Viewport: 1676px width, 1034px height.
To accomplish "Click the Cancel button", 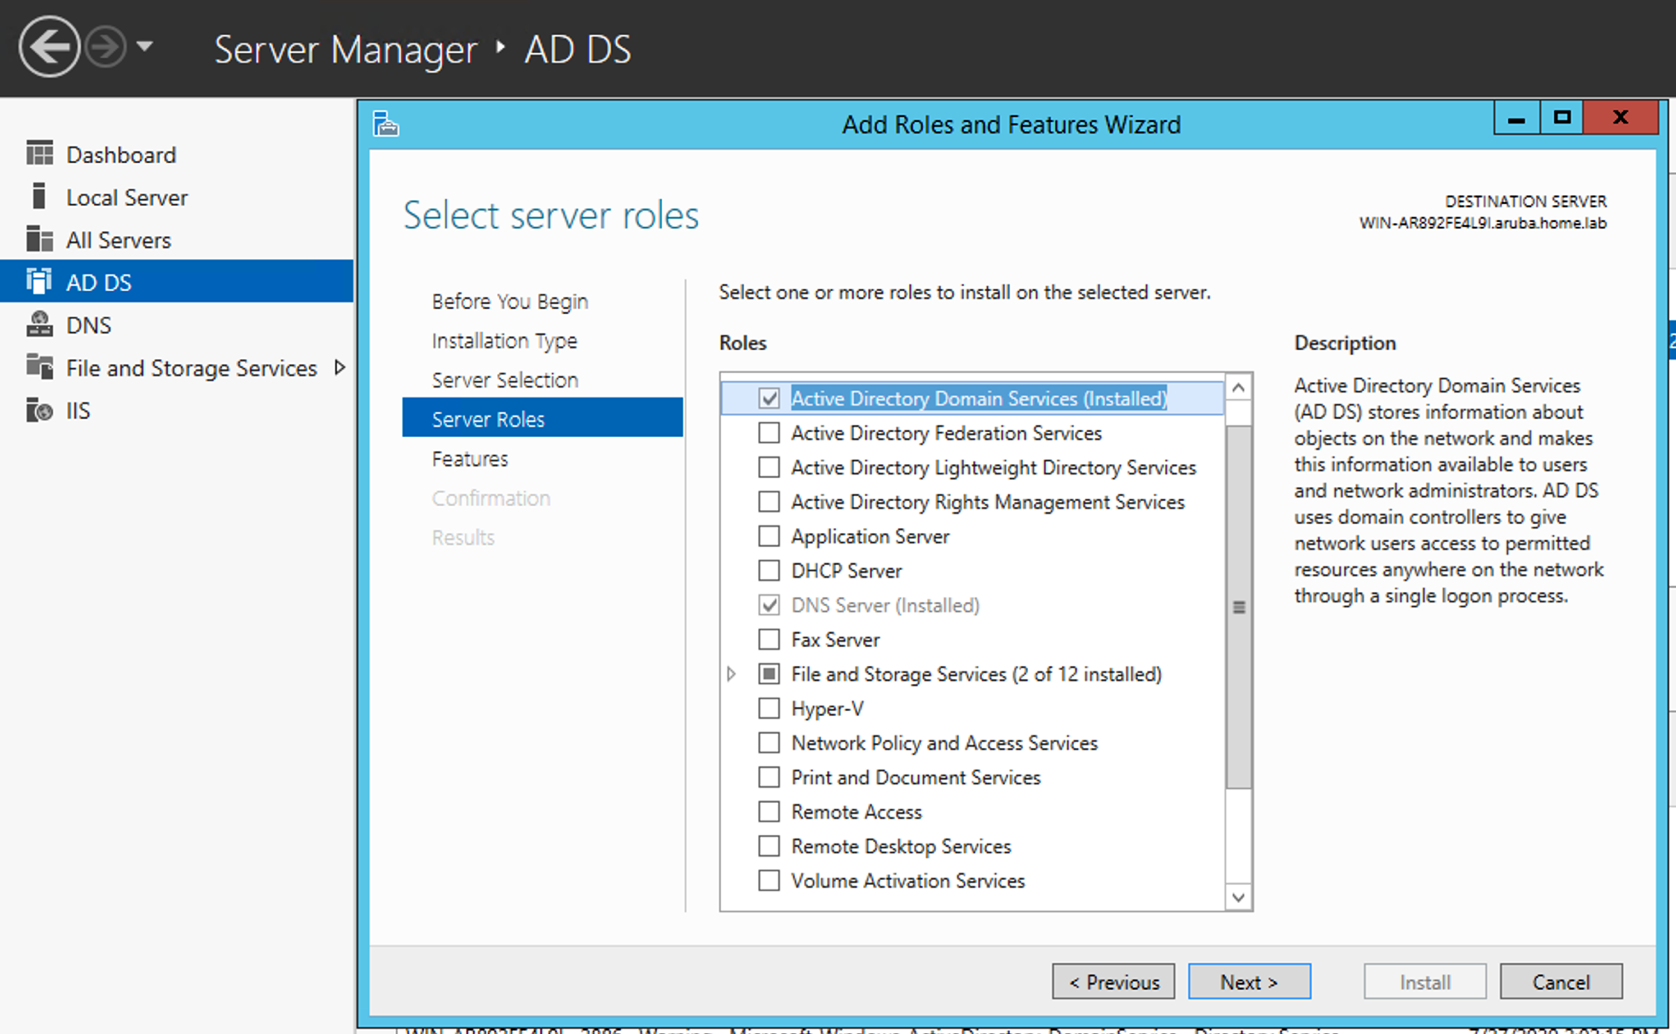I will coord(1561,982).
